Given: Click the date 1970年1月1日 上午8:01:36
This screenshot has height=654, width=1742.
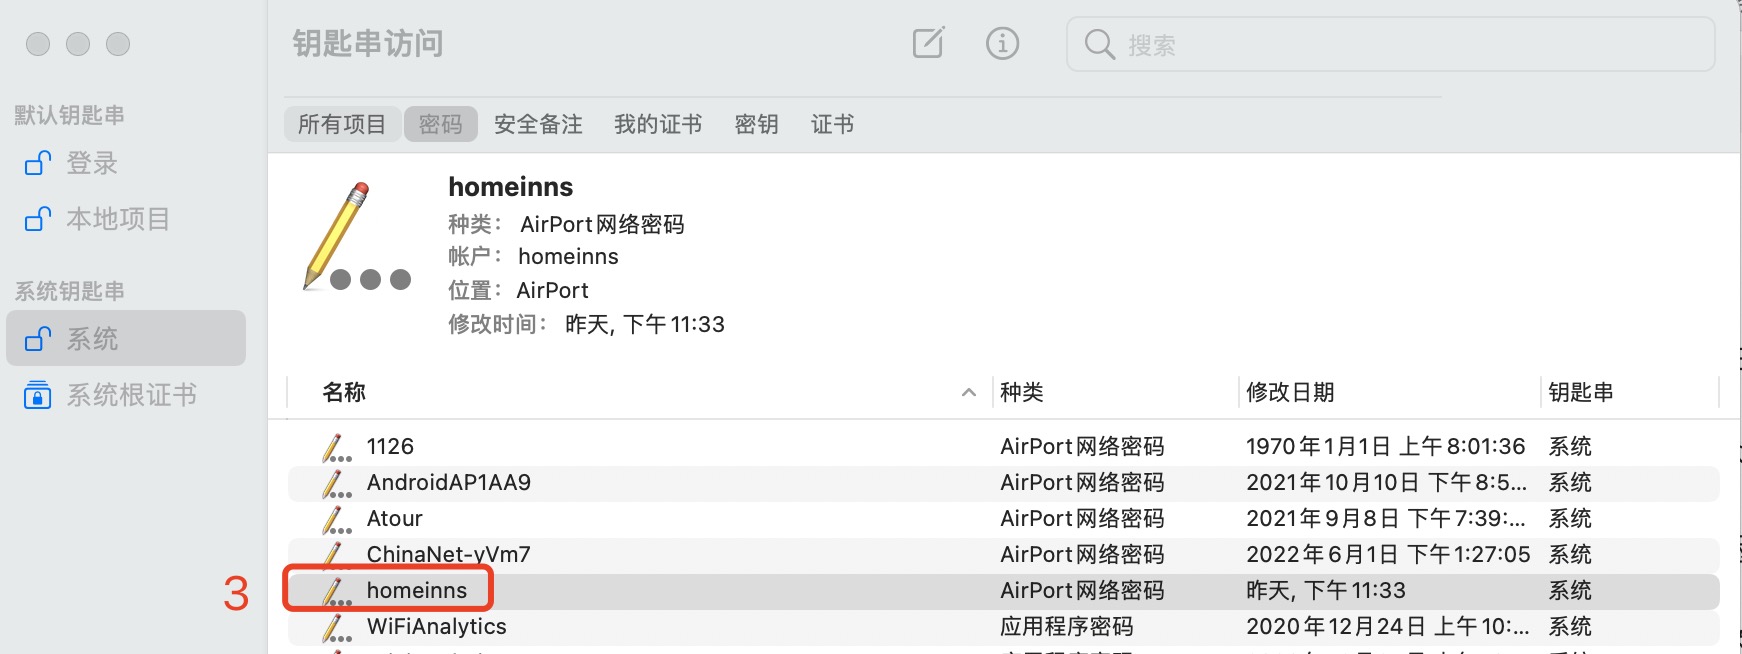Looking at the screenshot, I should [1386, 446].
